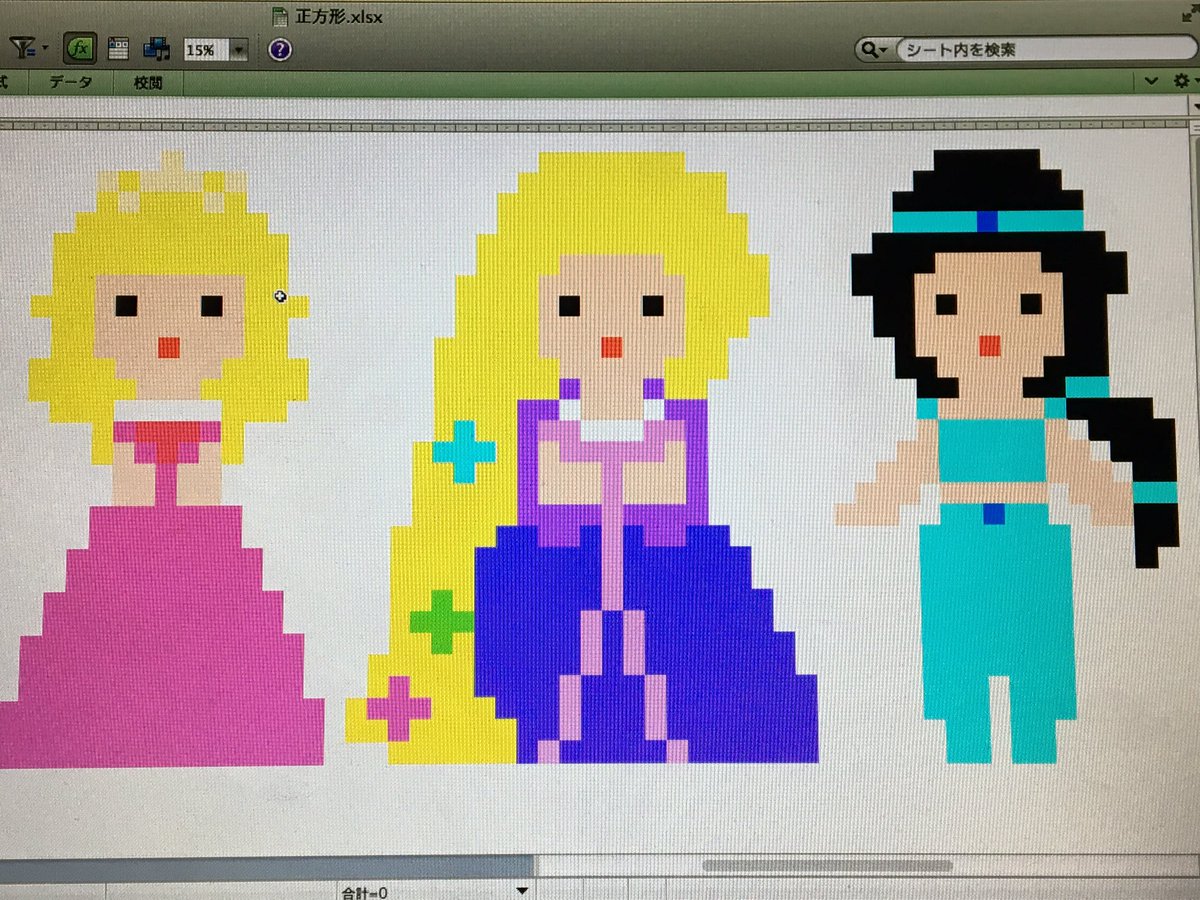Open the toolbox icon next to fx
This screenshot has width=1200, height=900.
tap(119, 48)
